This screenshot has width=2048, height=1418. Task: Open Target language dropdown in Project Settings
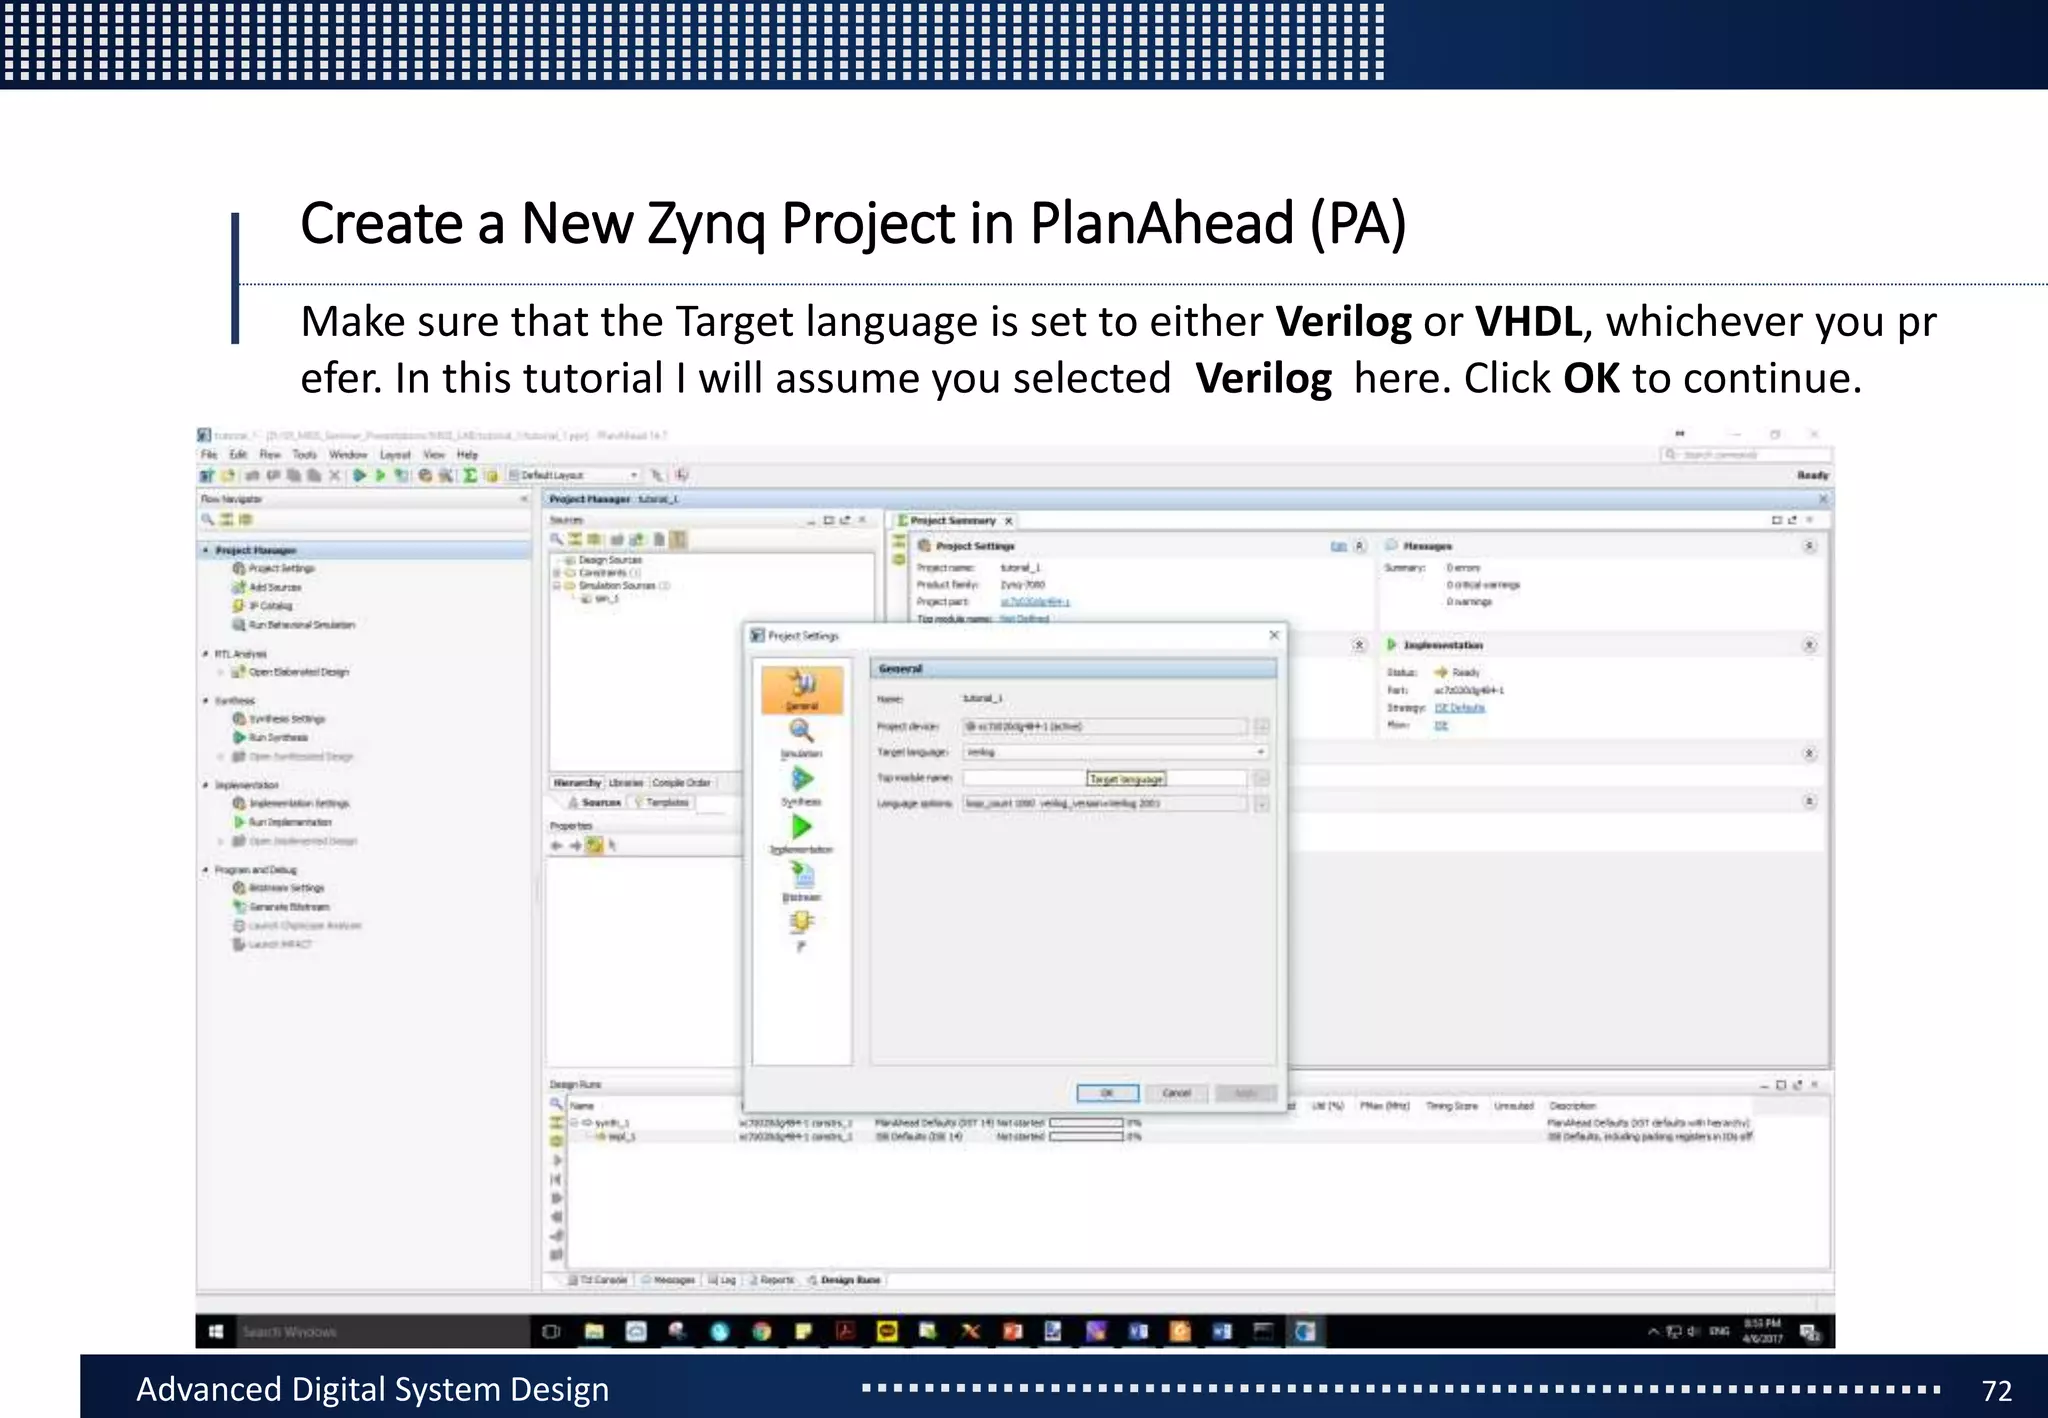coord(1116,752)
